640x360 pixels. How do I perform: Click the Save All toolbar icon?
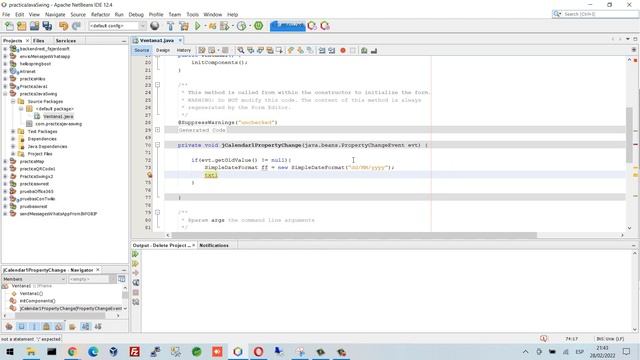[x=47, y=26]
